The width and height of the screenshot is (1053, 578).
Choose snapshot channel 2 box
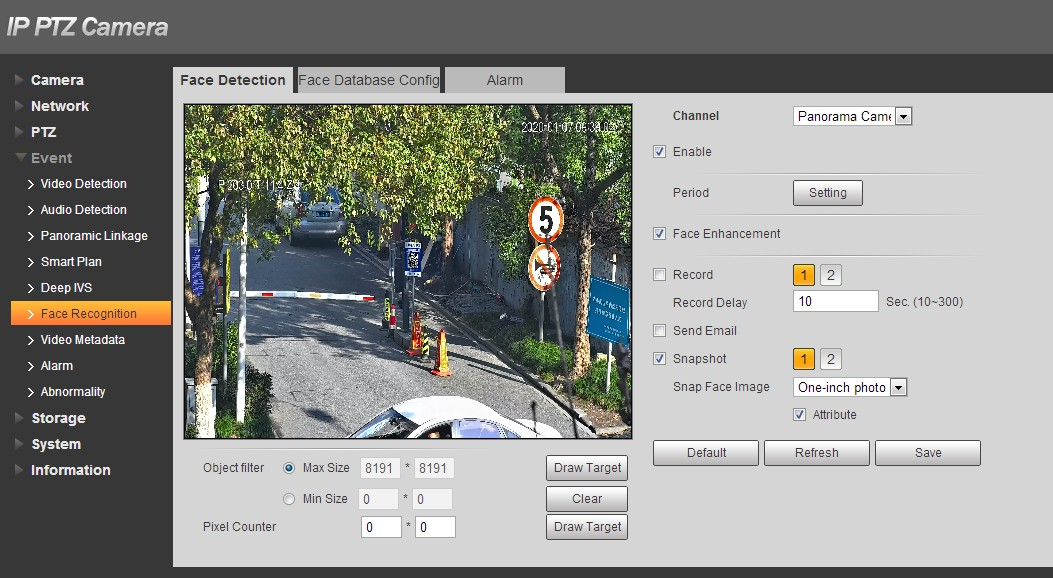click(831, 358)
